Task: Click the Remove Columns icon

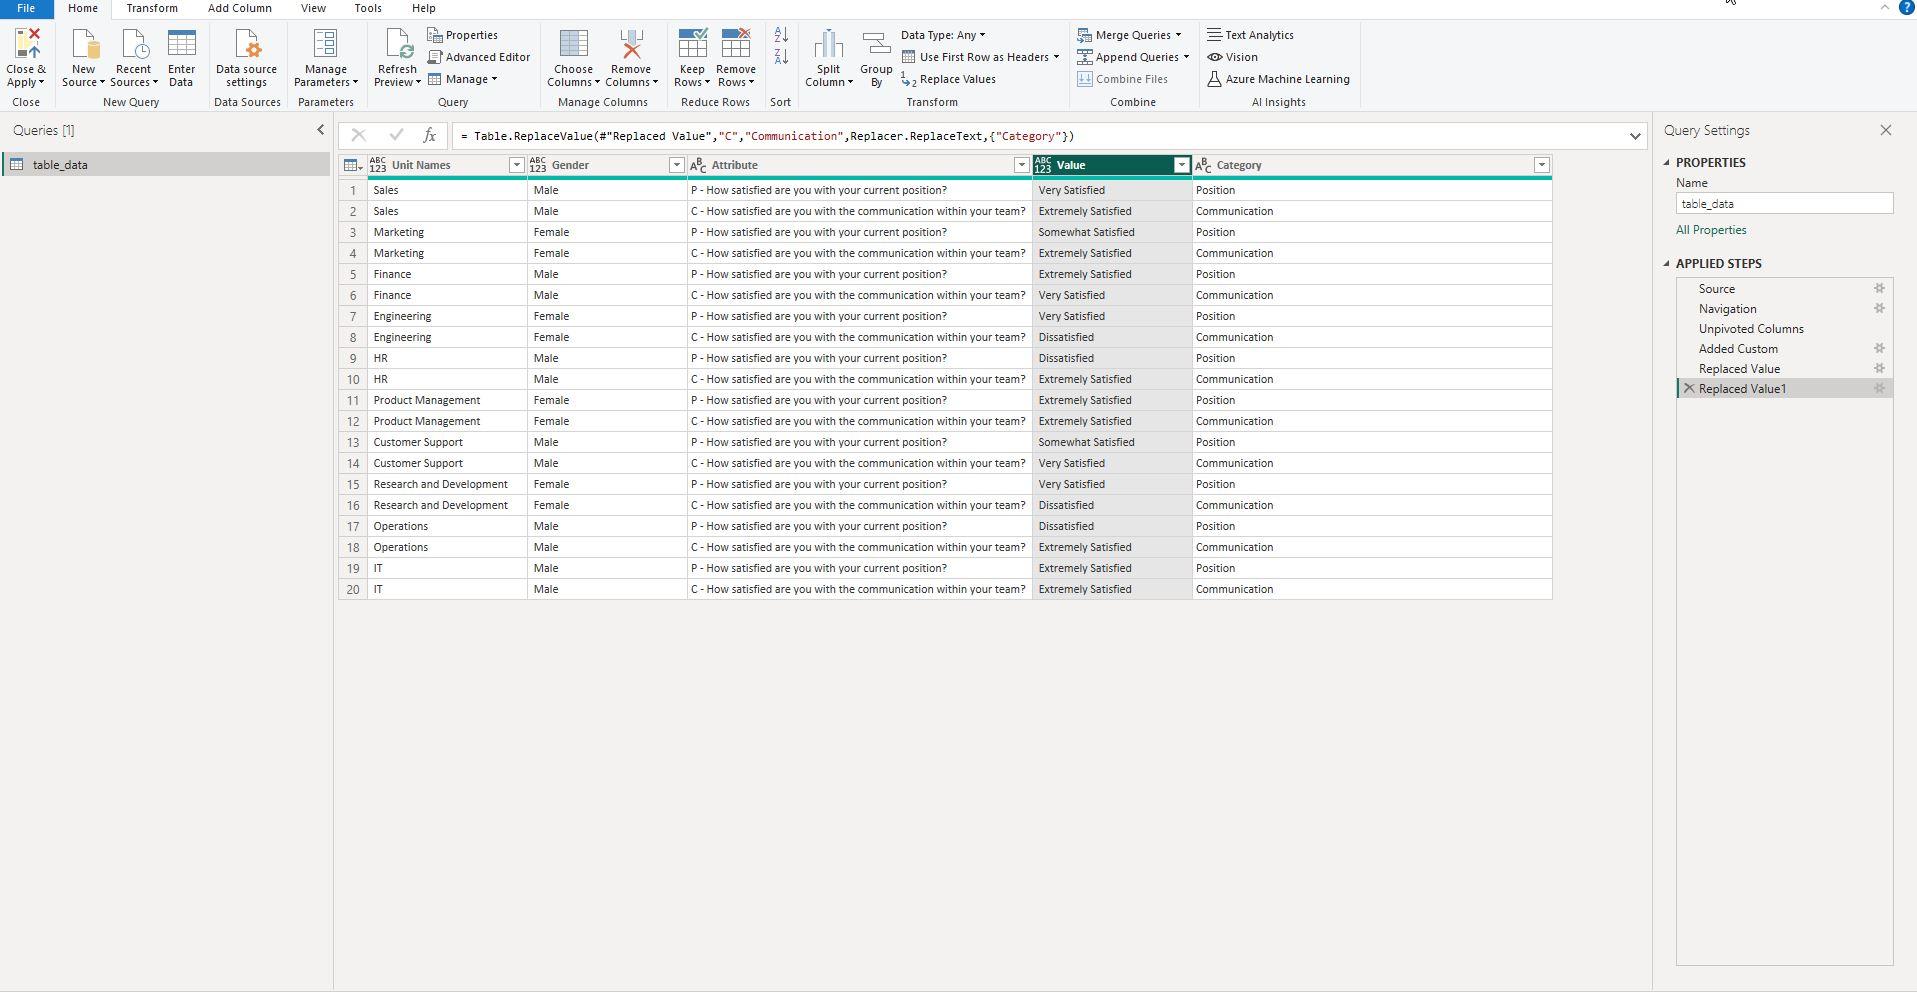Action: pyautogui.click(x=631, y=45)
